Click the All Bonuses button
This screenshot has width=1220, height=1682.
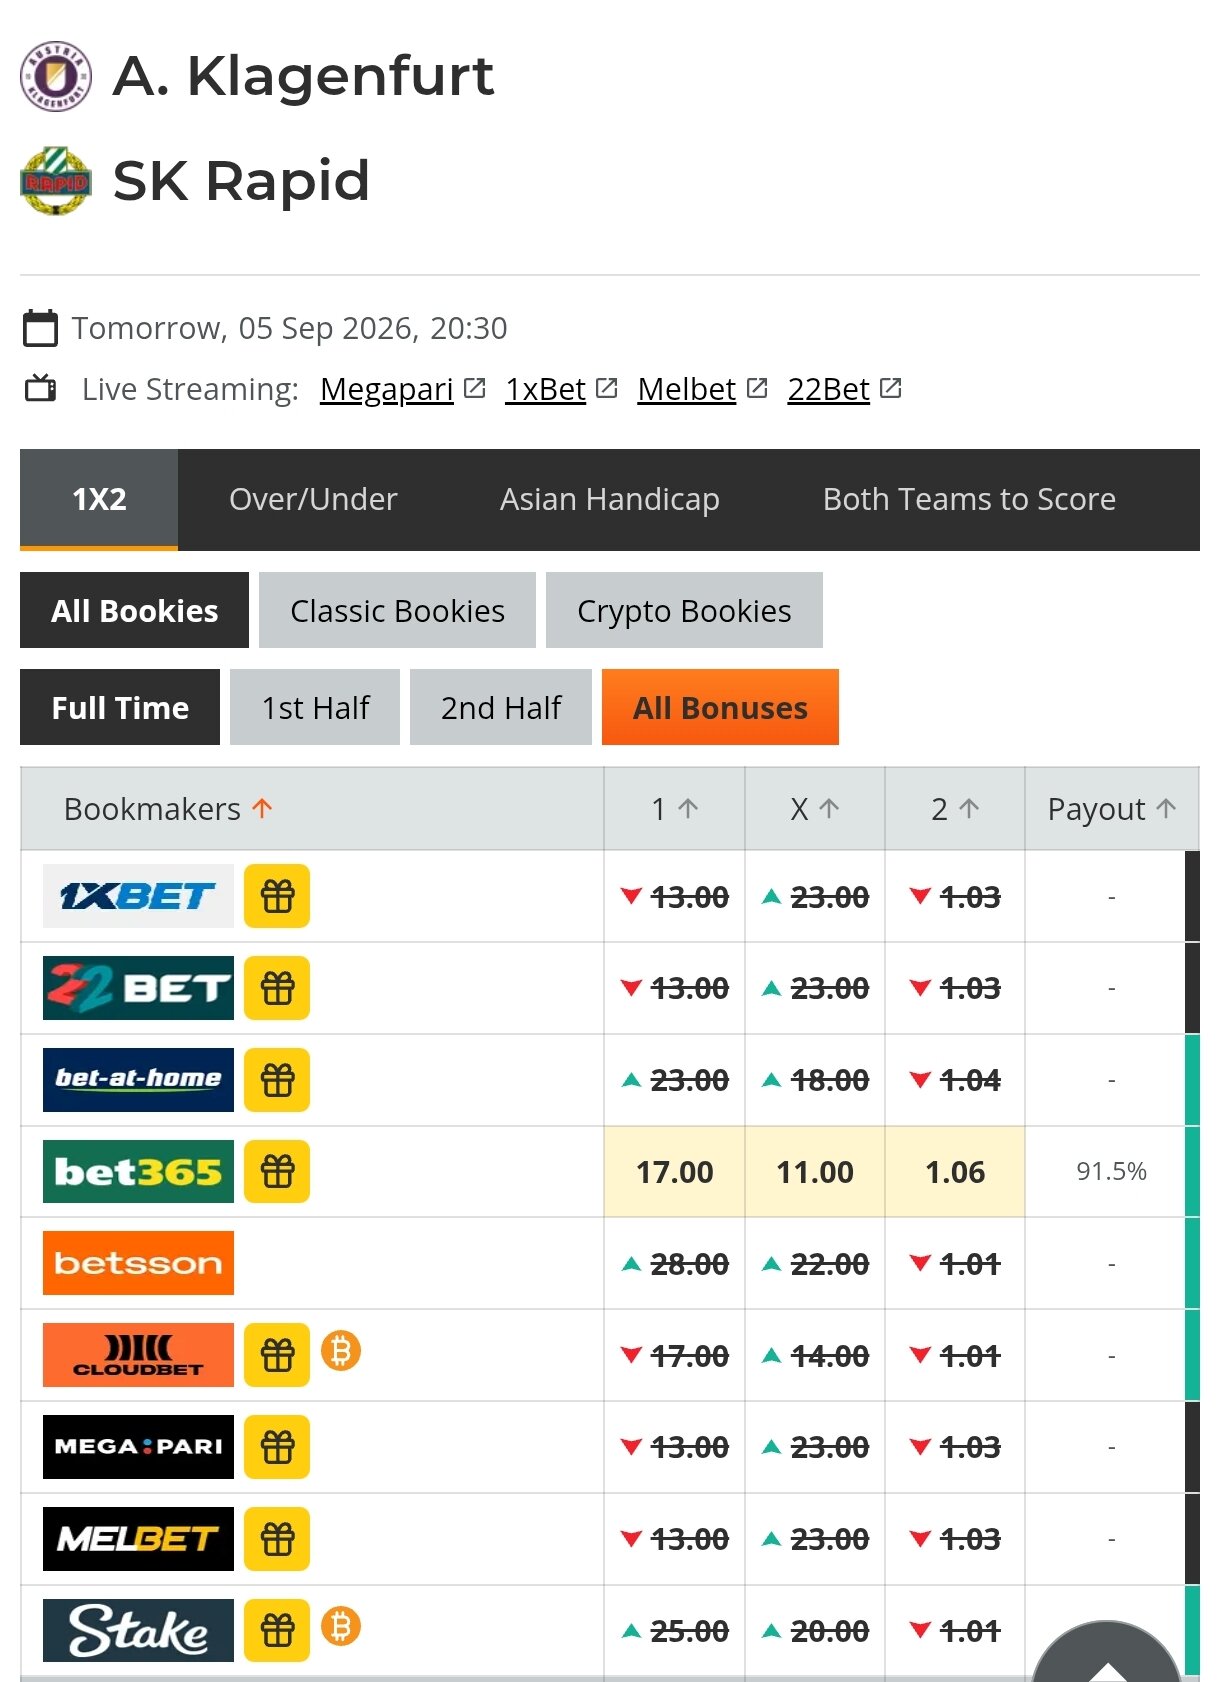[720, 707]
